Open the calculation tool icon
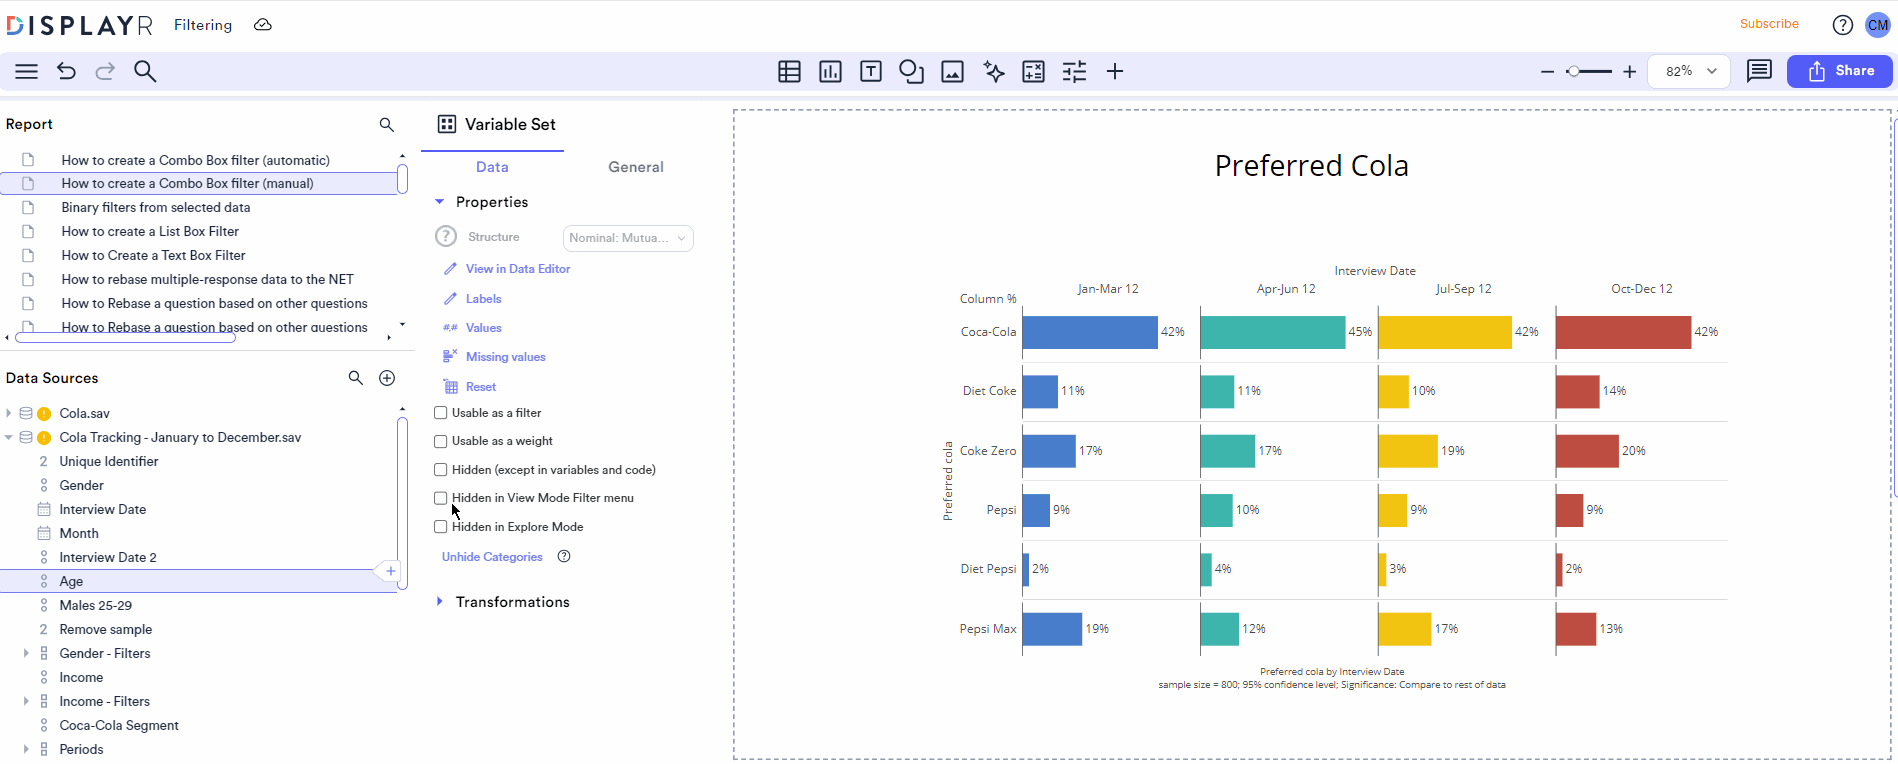 click(x=1033, y=71)
